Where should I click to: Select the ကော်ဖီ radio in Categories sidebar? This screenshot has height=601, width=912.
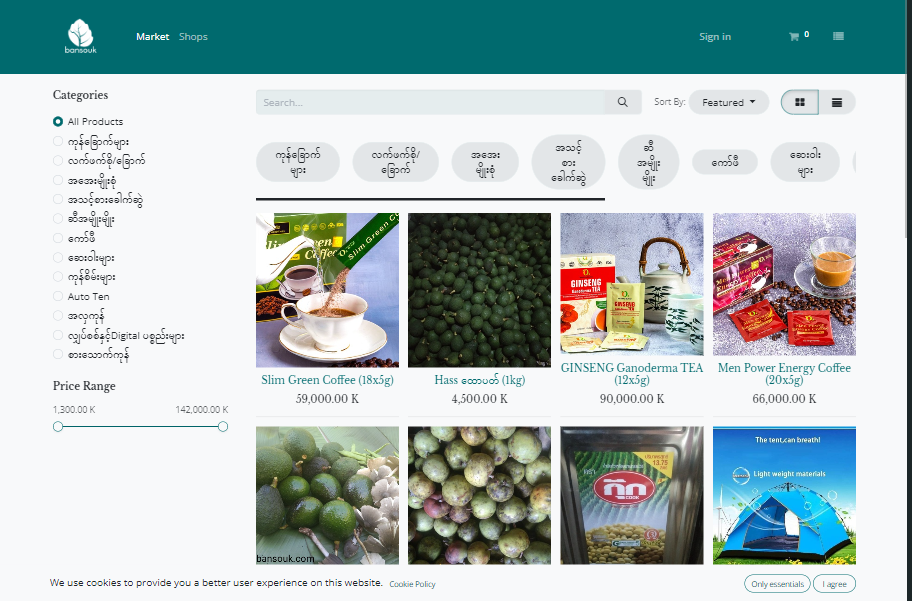click(x=58, y=238)
